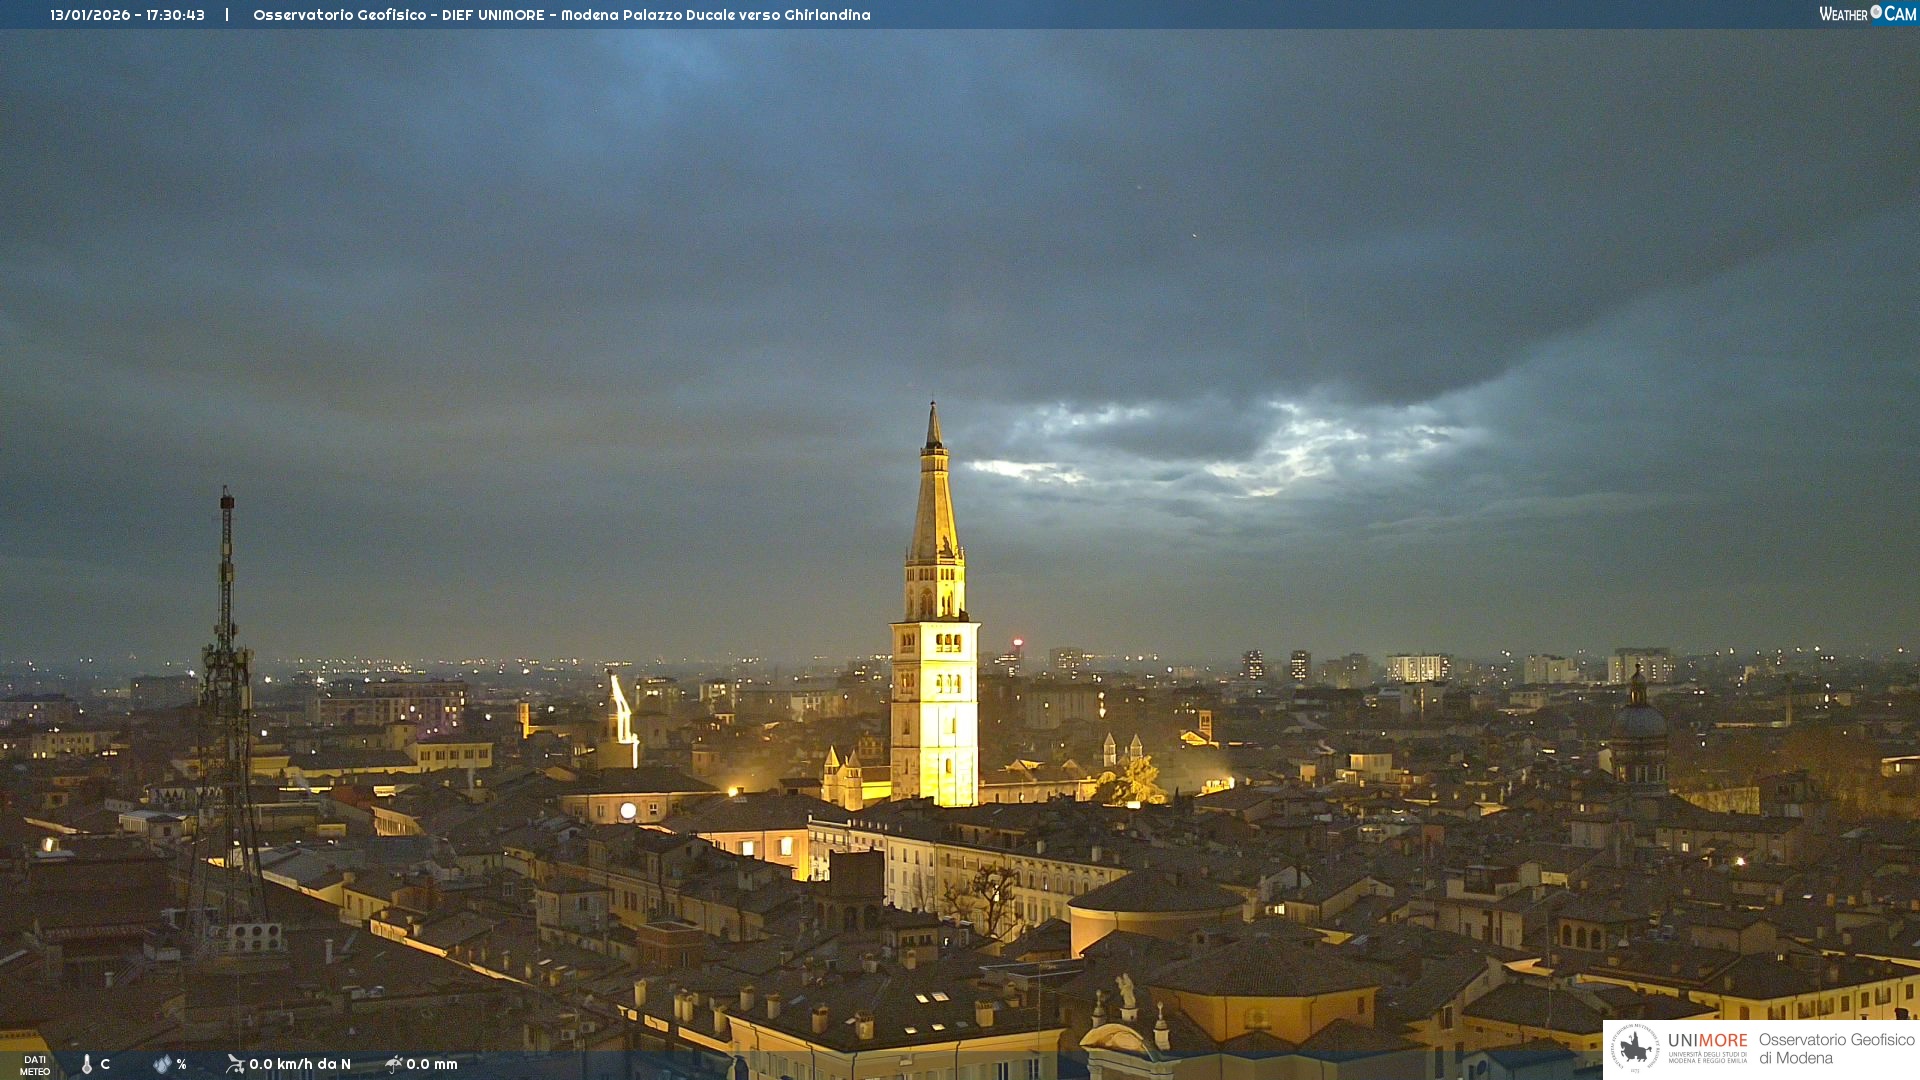Click the 0.0 km/h da N wind reading
1920x1080 pixels.
point(300,1065)
